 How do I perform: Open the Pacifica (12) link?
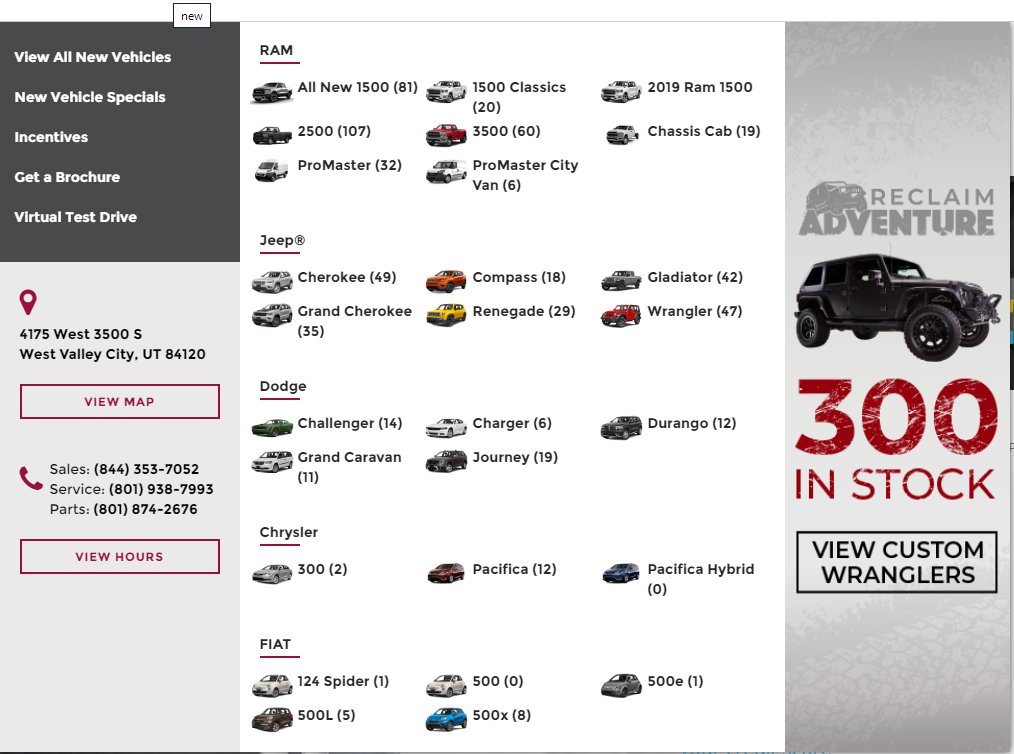(x=515, y=570)
